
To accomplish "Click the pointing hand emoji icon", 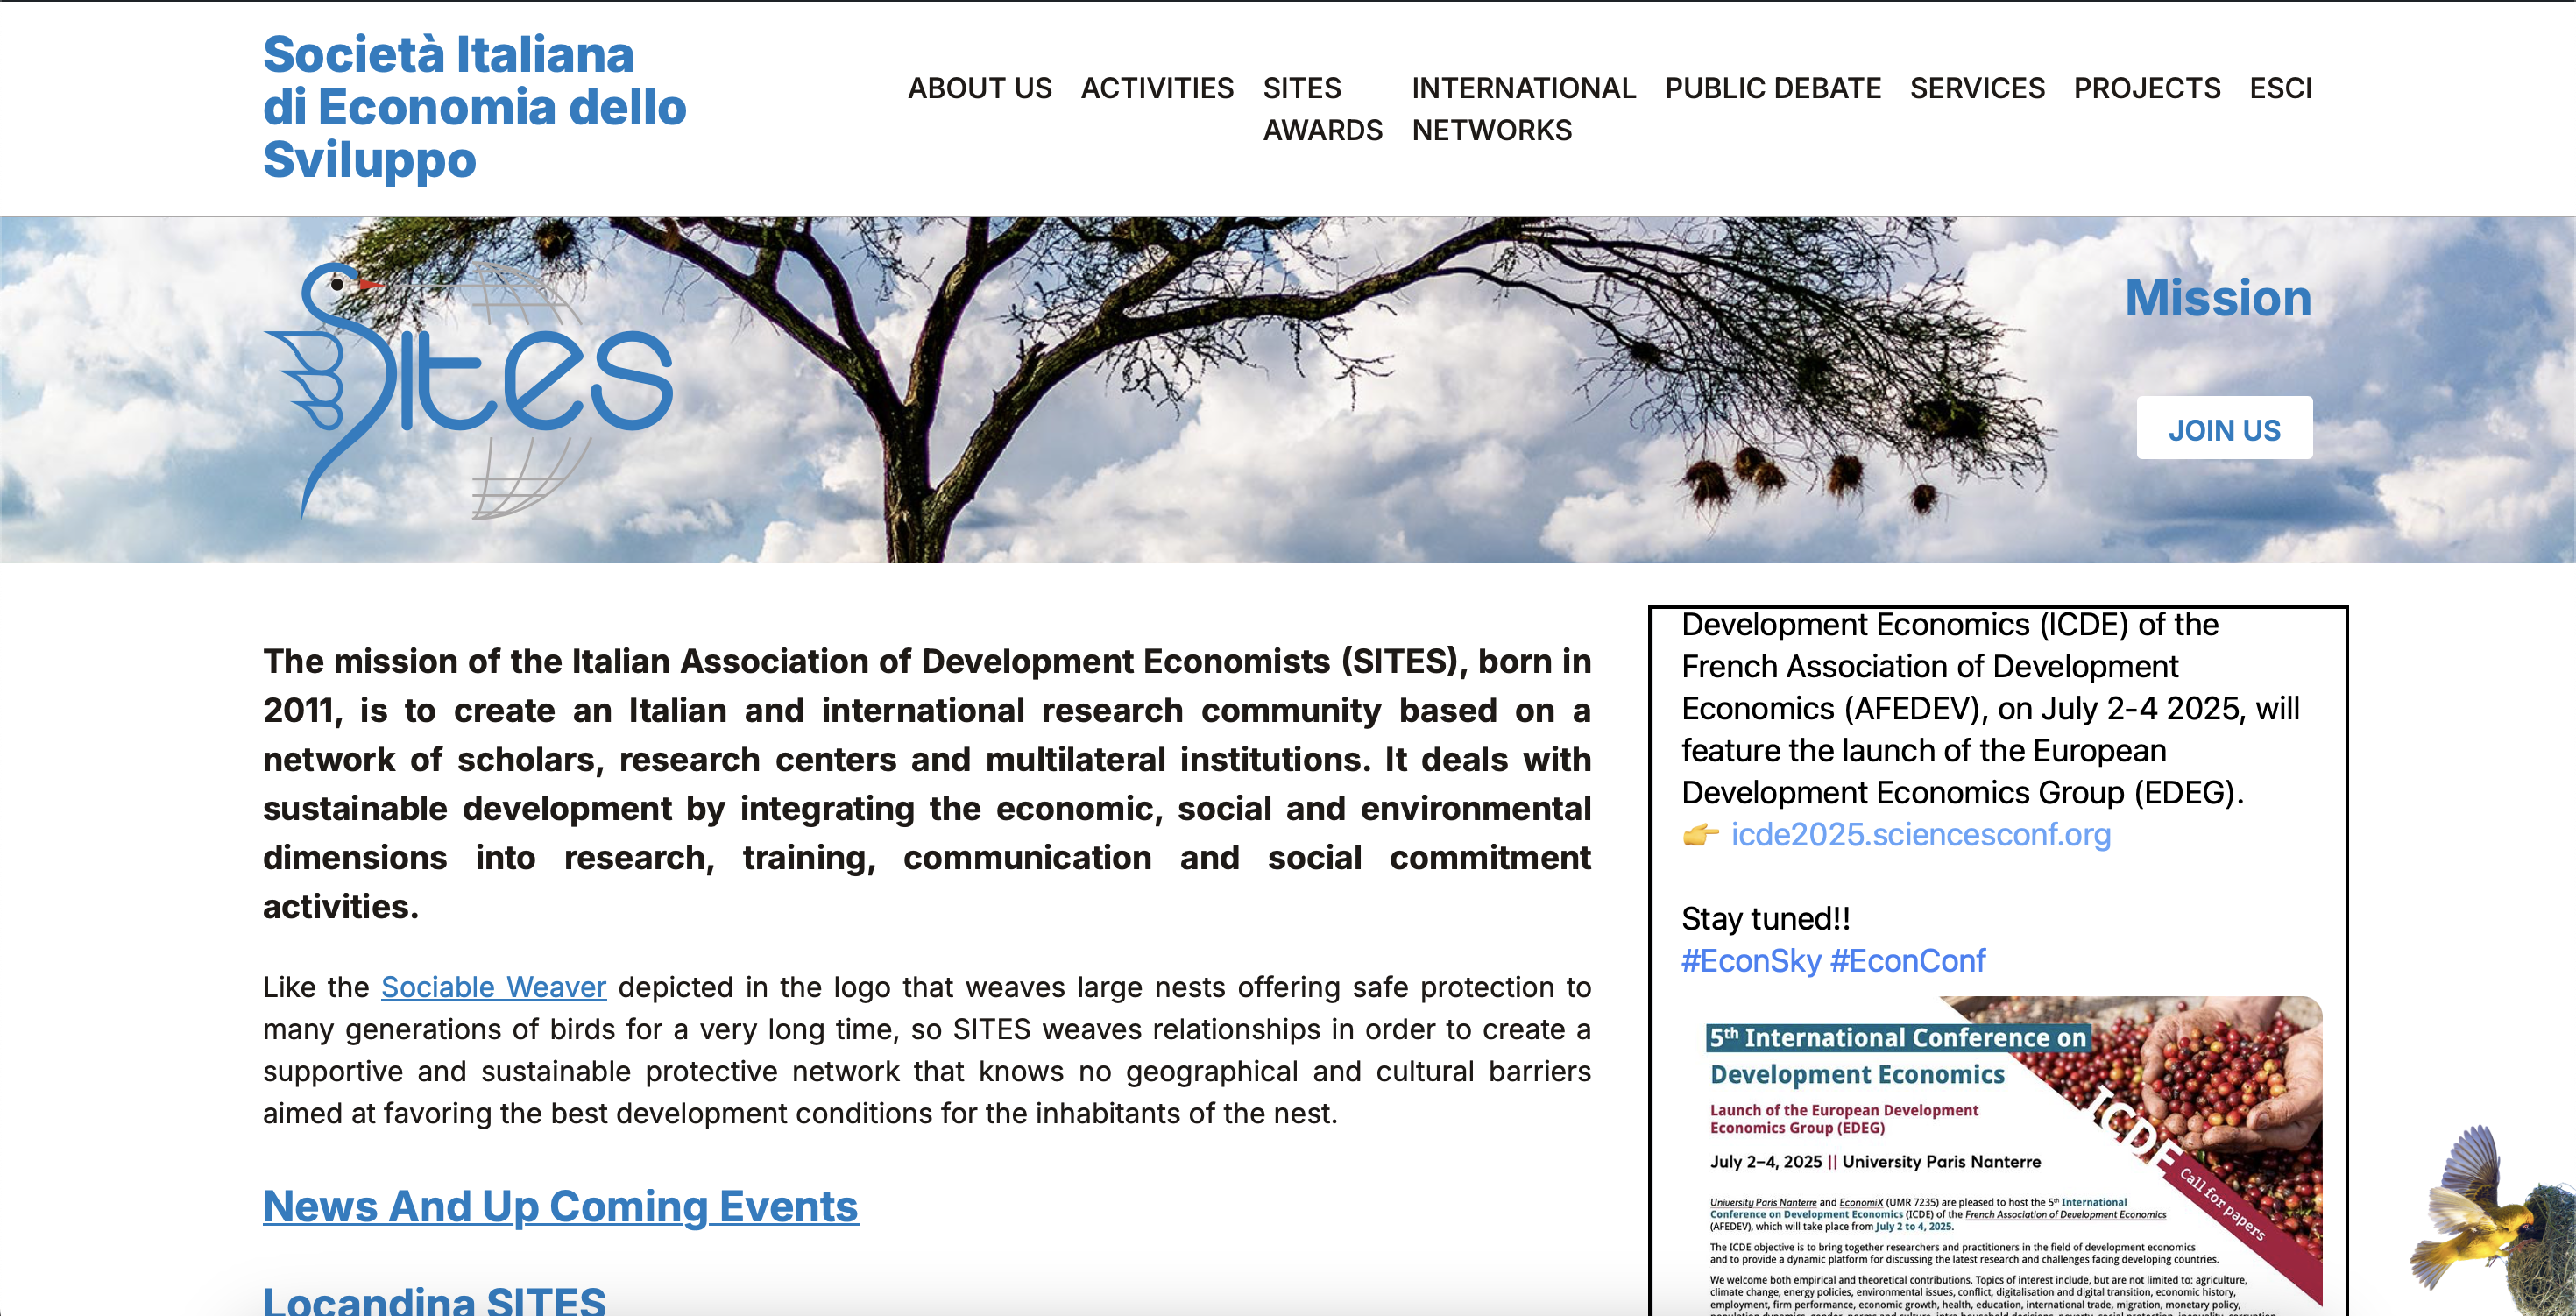I will [1700, 834].
